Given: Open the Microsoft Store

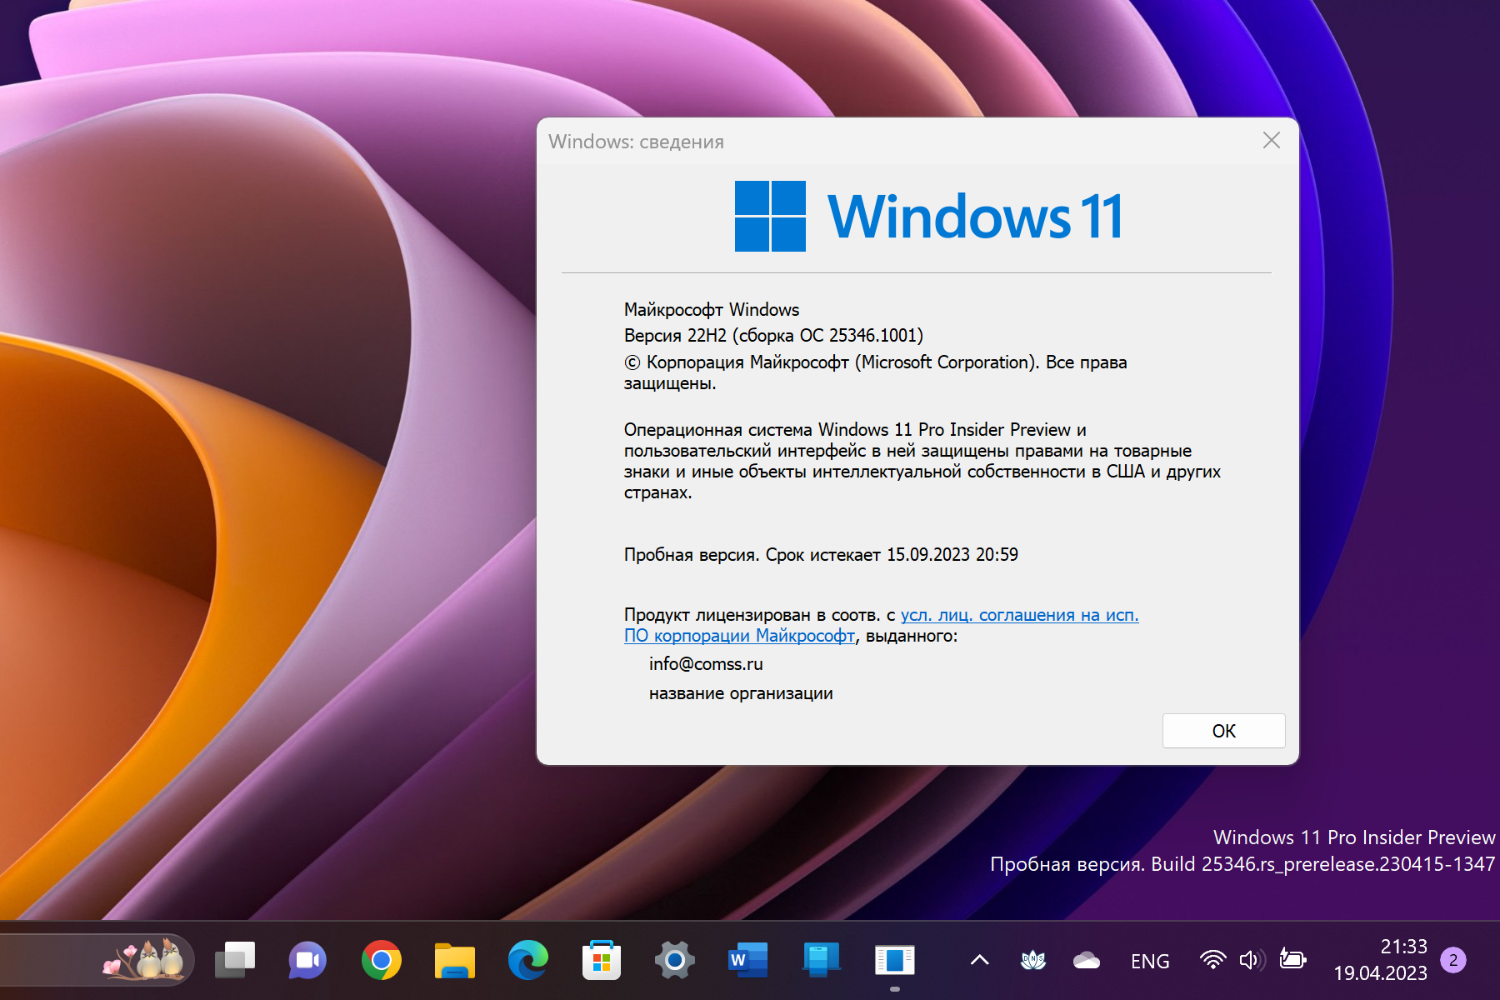Looking at the screenshot, I should (601, 960).
